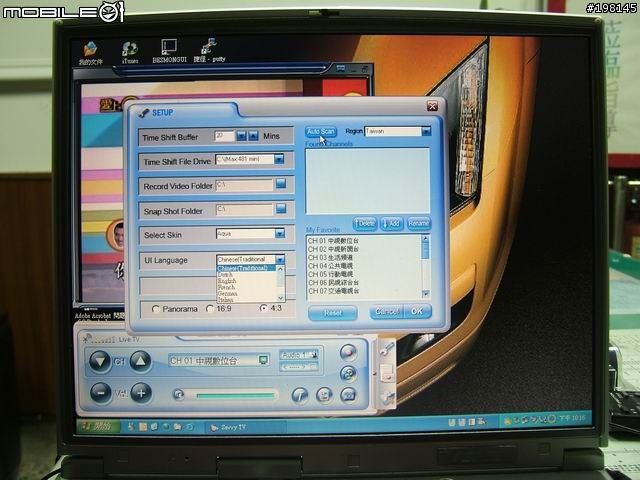Click the Found Channels list box
The height and width of the screenshot is (480, 640).
coord(367,181)
